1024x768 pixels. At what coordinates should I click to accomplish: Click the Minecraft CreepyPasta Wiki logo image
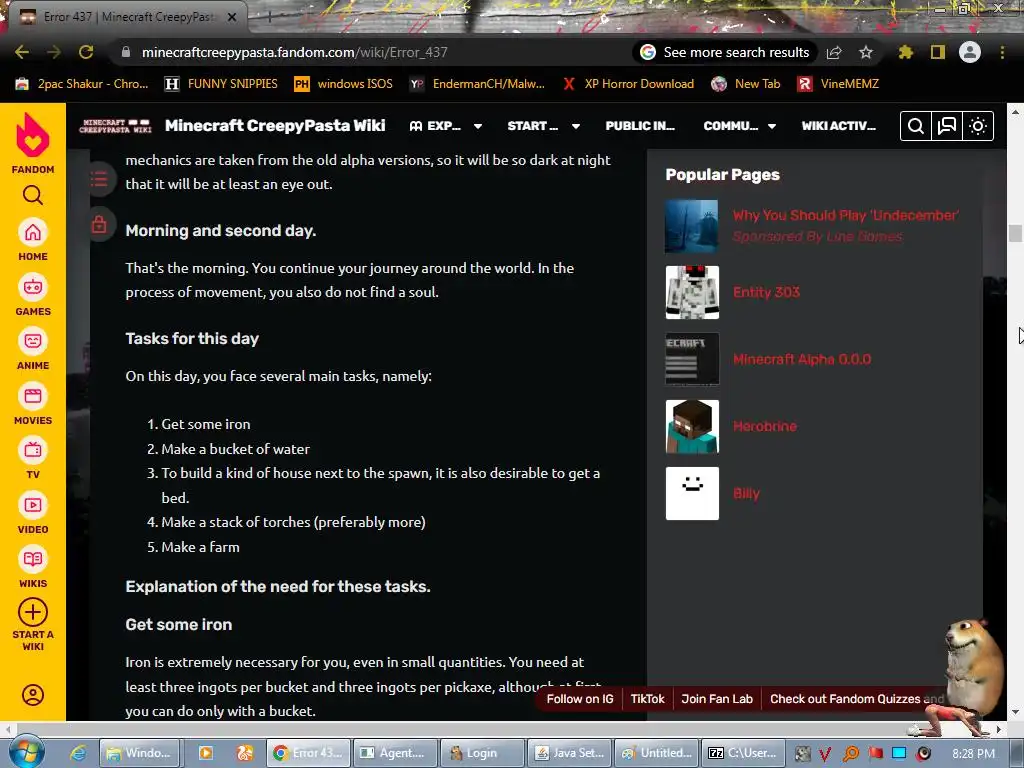[115, 126]
